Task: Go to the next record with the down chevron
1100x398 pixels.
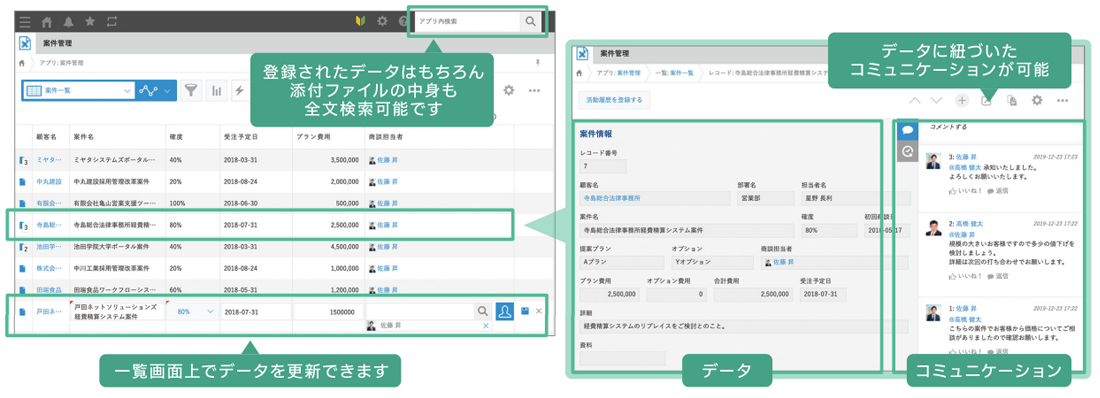Action: coord(937,100)
